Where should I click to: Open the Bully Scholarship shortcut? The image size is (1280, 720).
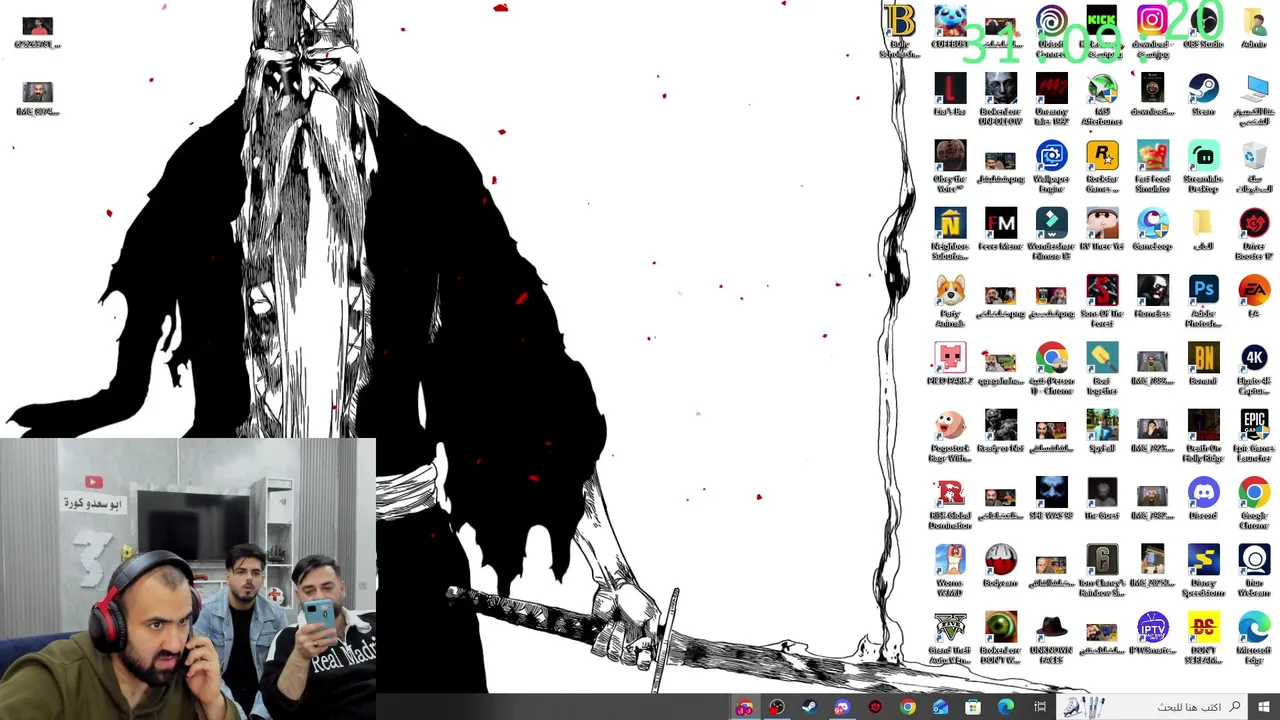point(899,30)
